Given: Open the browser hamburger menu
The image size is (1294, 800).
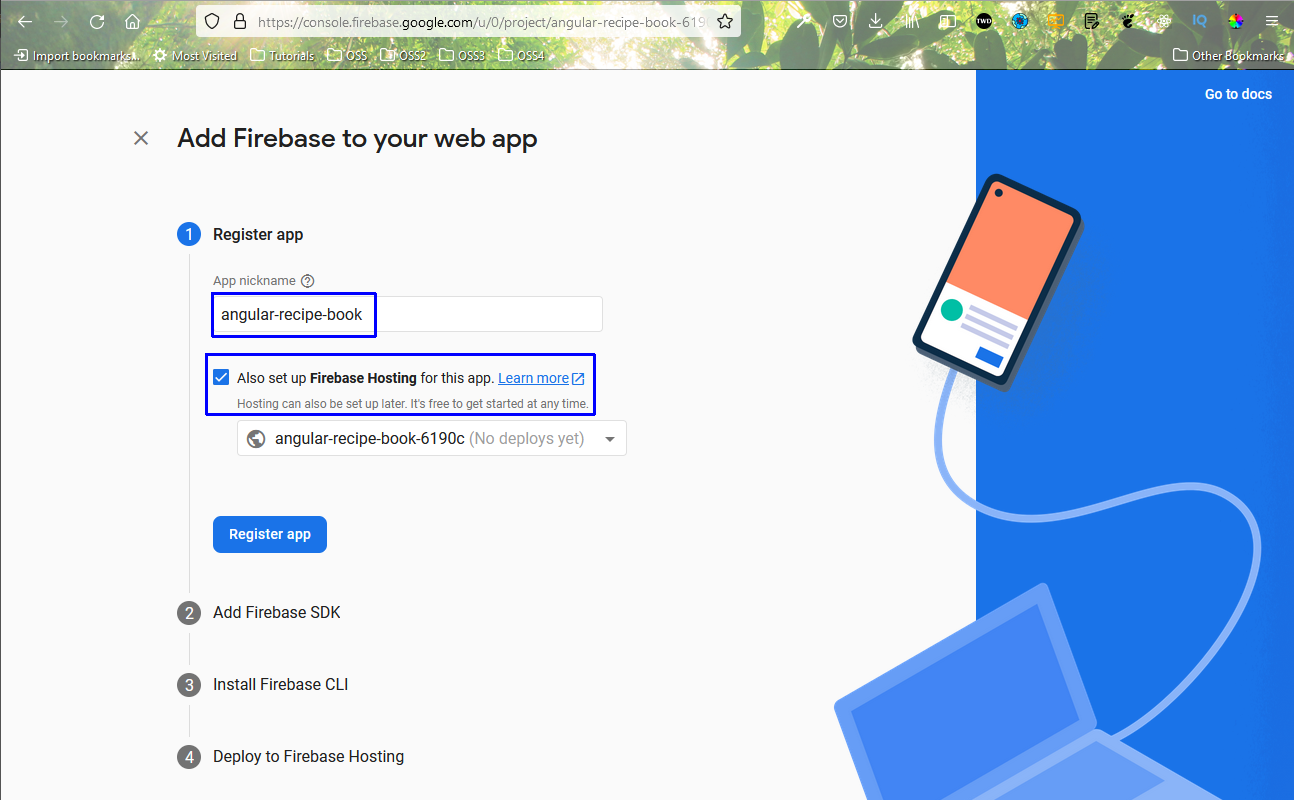Looking at the screenshot, I should pos(1272,21).
